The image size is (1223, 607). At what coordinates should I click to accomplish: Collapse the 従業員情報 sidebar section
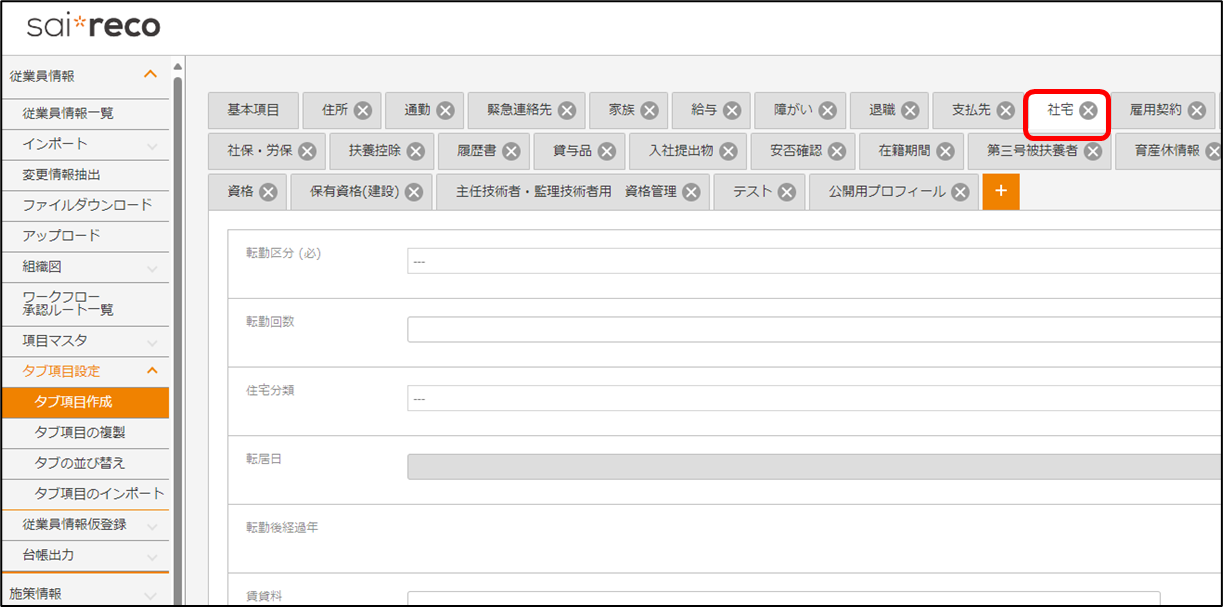tap(151, 75)
